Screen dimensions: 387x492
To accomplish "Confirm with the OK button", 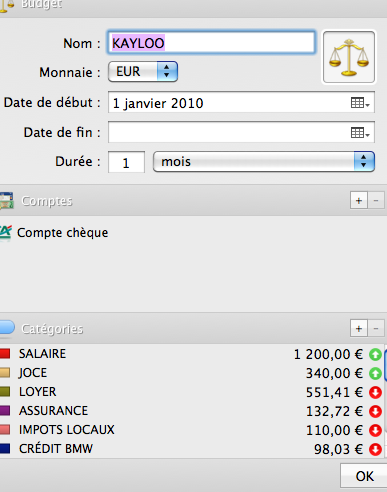I will 364,476.
